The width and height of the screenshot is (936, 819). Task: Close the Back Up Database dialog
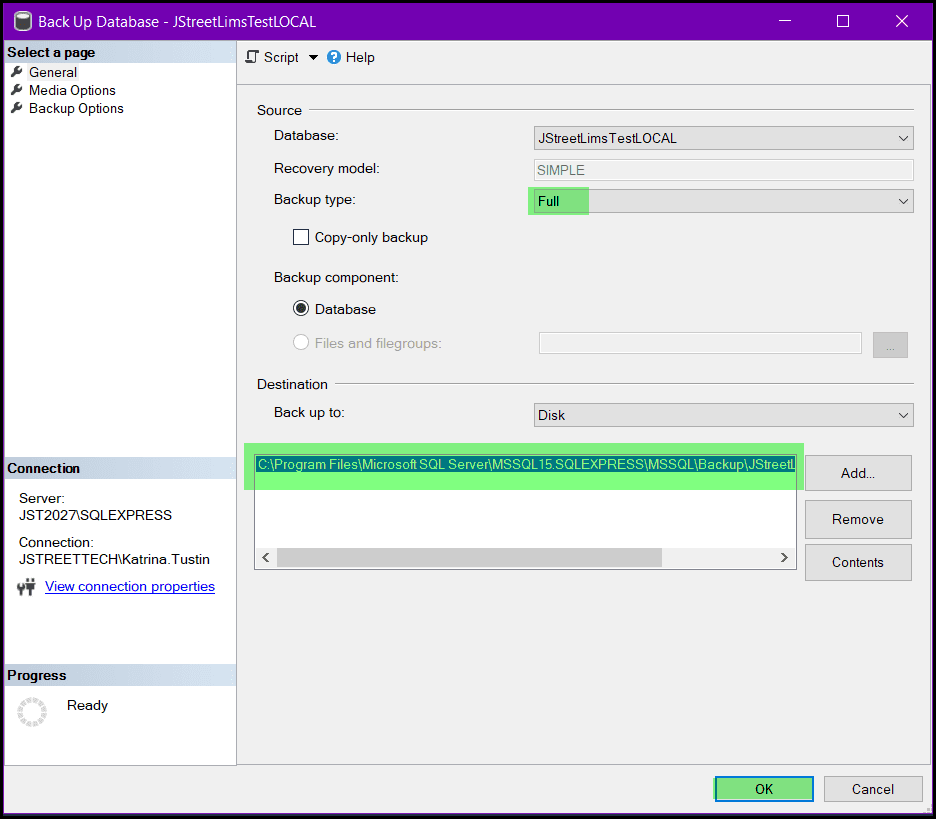point(902,21)
